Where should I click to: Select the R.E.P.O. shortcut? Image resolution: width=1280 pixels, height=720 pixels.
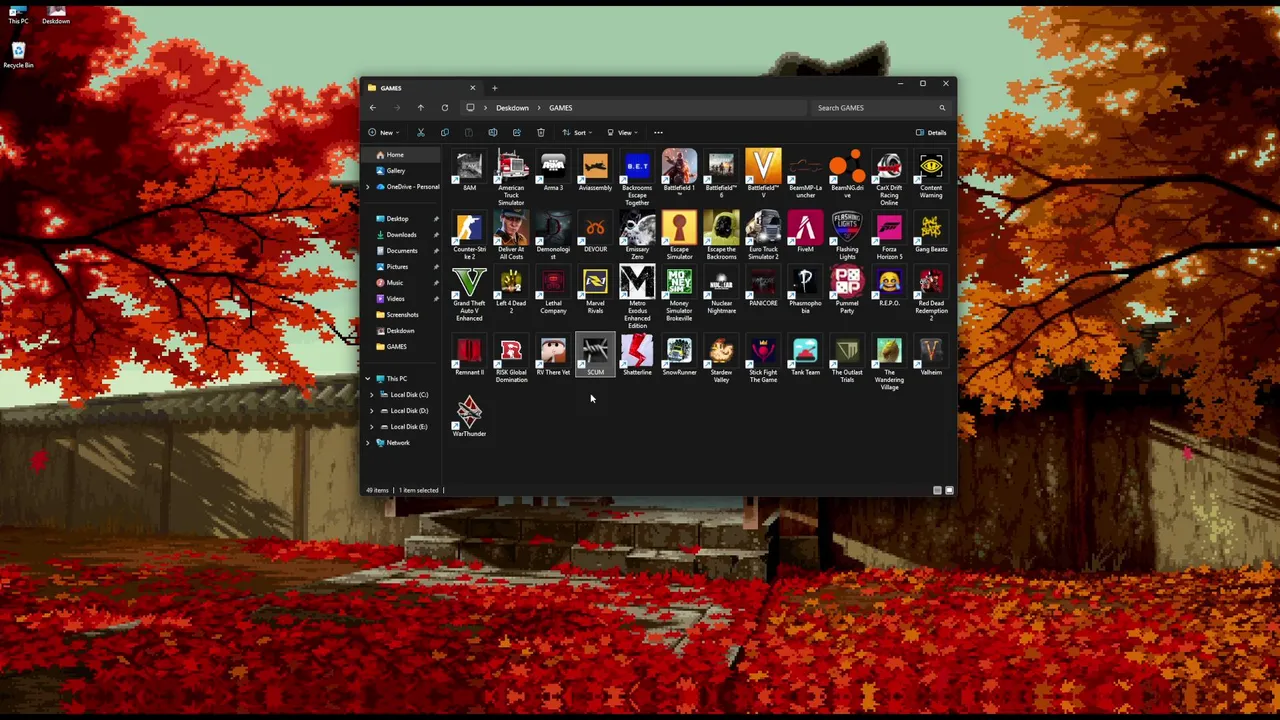(889, 286)
